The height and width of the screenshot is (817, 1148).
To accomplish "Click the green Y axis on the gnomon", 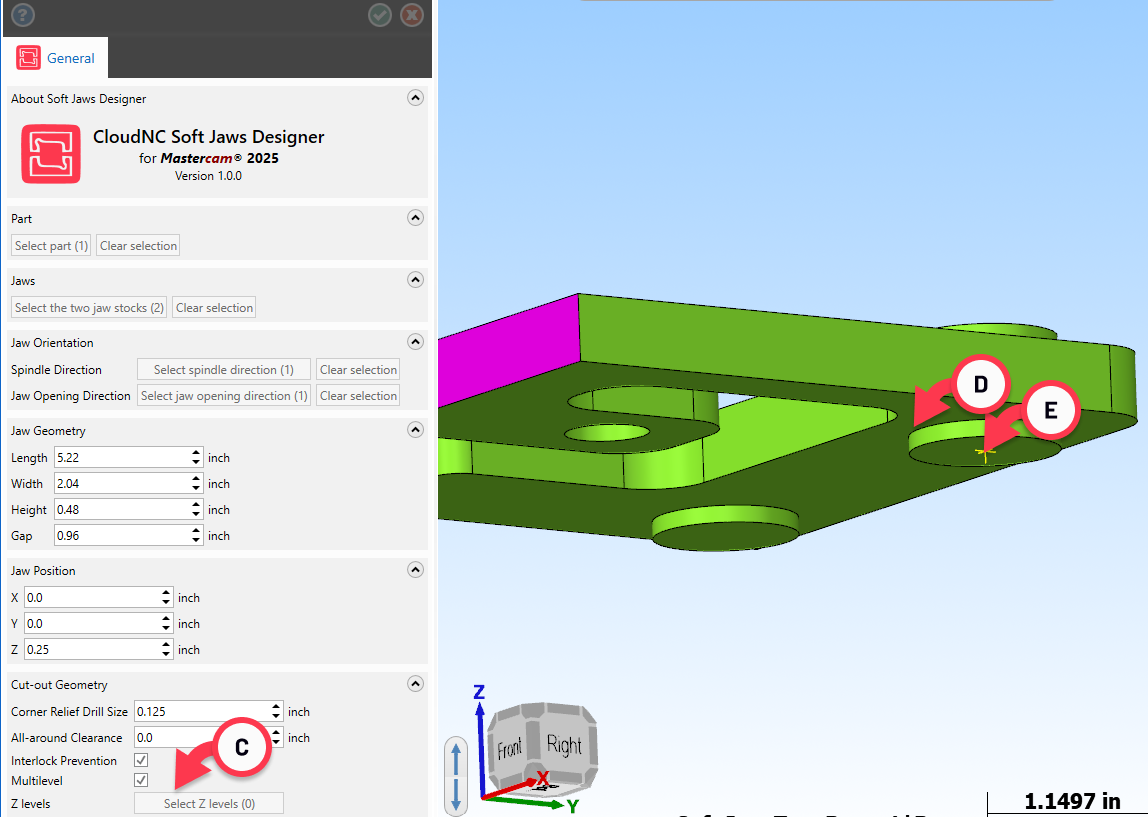I will [531, 803].
